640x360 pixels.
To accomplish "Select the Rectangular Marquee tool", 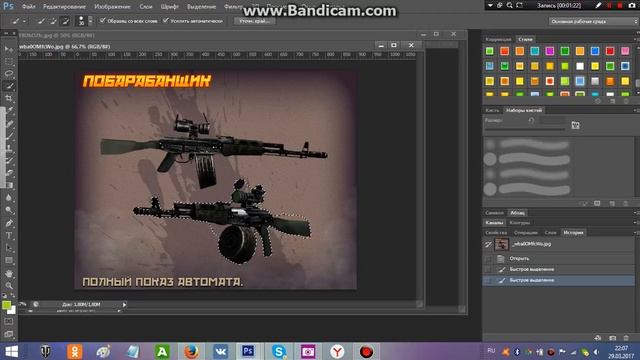I will point(9,62).
